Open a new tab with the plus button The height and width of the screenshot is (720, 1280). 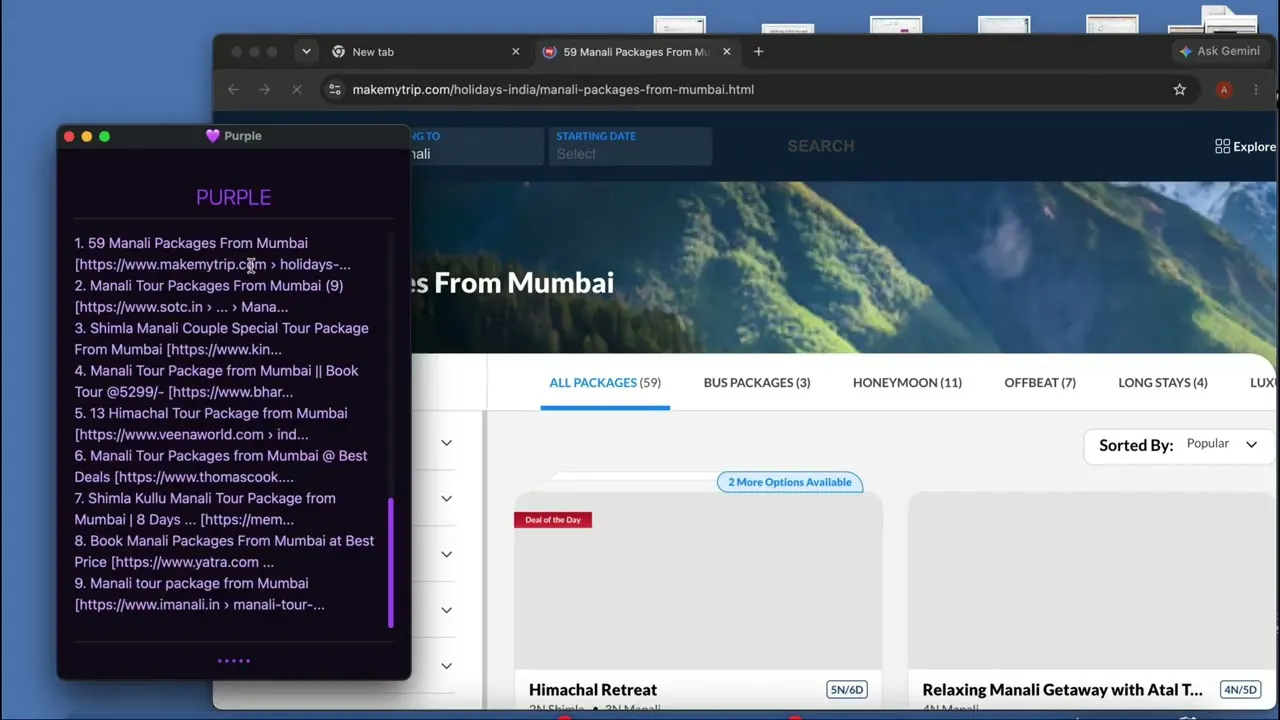tap(758, 51)
